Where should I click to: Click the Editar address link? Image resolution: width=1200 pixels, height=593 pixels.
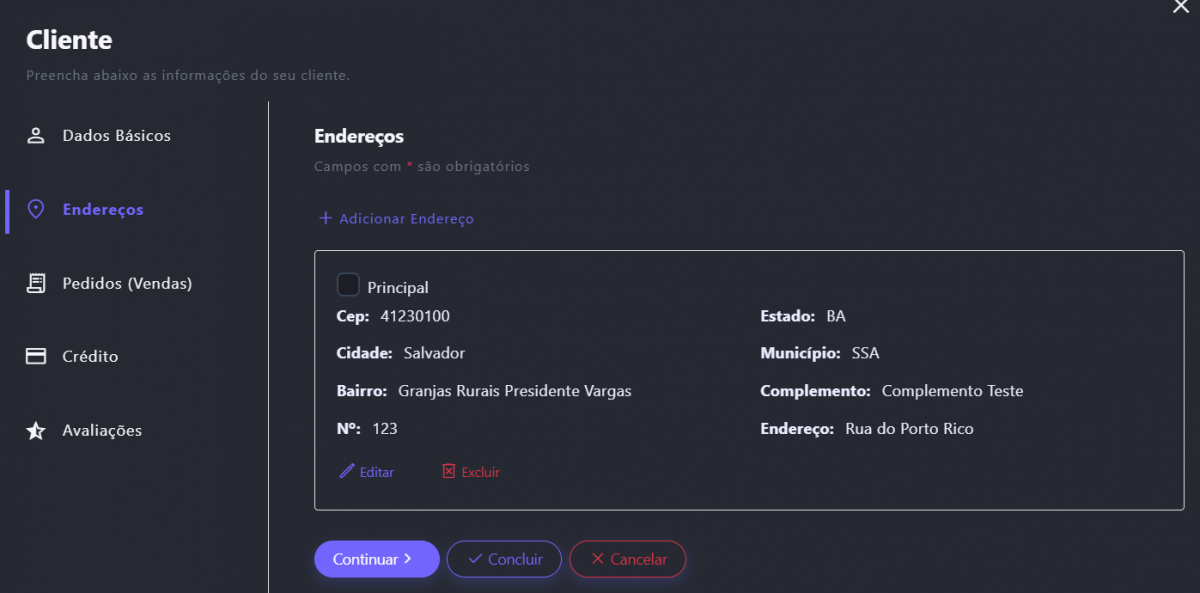pyautogui.click(x=377, y=472)
